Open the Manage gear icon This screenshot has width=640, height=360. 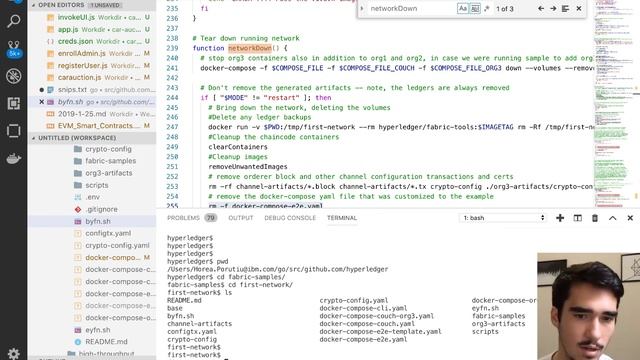[x=13, y=353]
